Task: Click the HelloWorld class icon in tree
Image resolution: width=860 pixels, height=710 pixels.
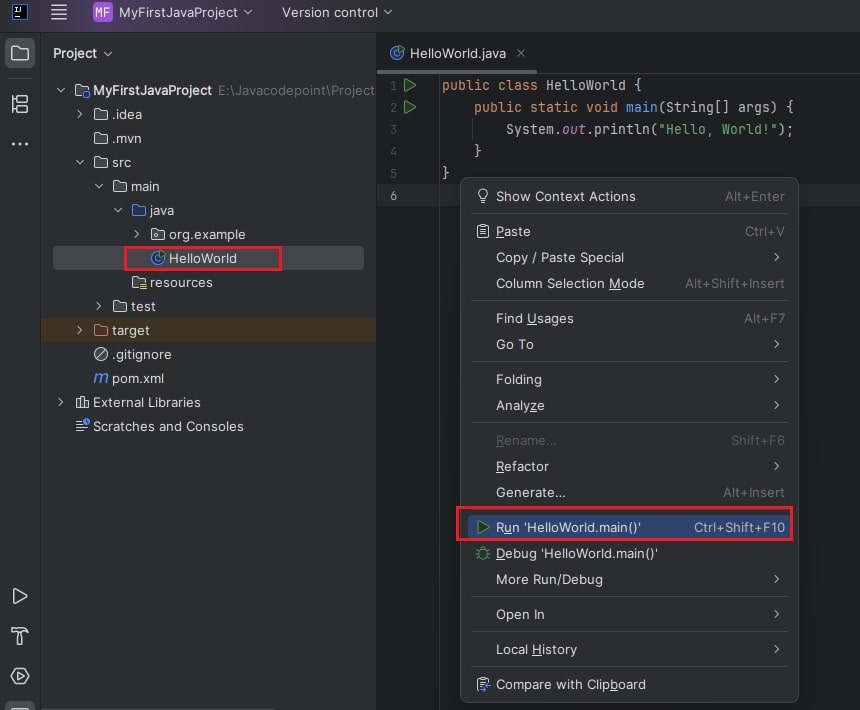Action: click(x=158, y=258)
